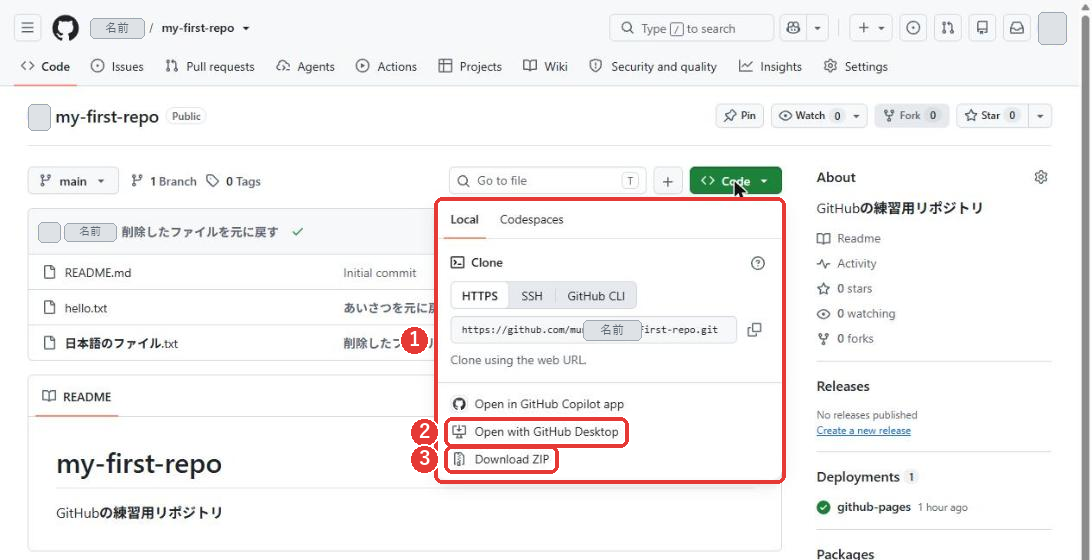
Task: Expand the Copilot dropdown arrow
Action: (x=817, y=28)
